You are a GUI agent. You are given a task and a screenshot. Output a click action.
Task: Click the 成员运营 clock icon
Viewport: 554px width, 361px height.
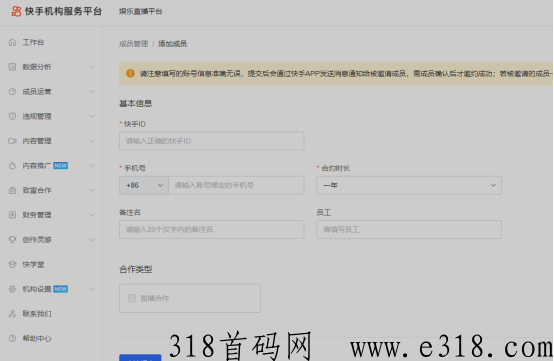click(12, 91)
